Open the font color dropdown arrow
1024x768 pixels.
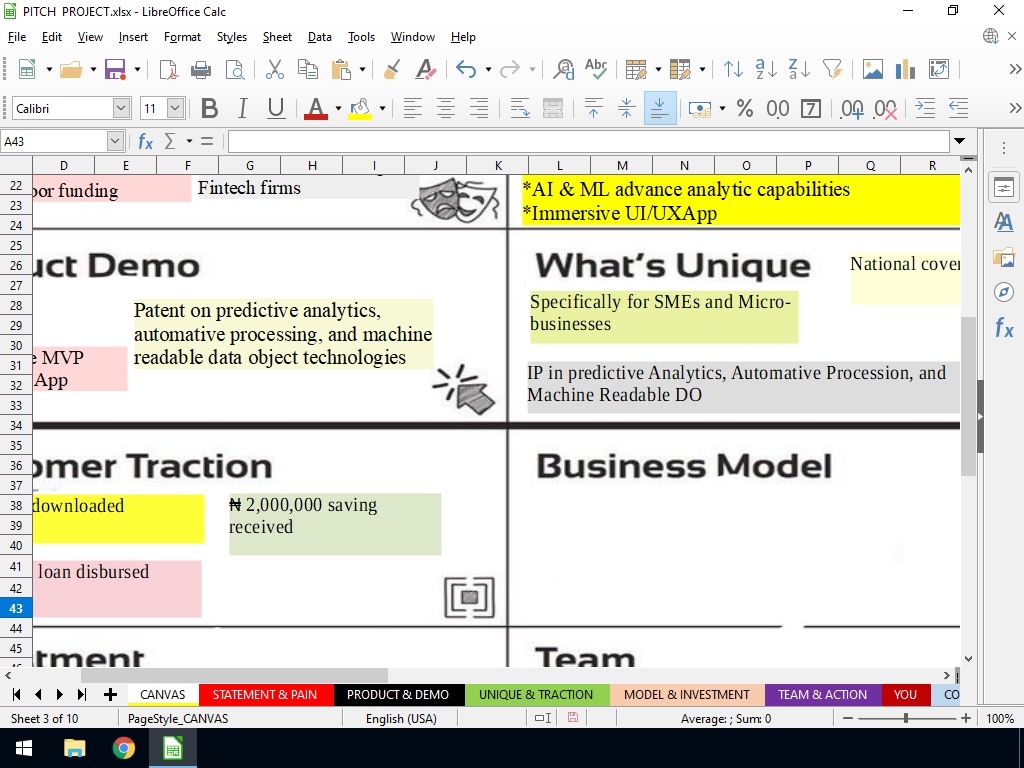pos(338,108)
